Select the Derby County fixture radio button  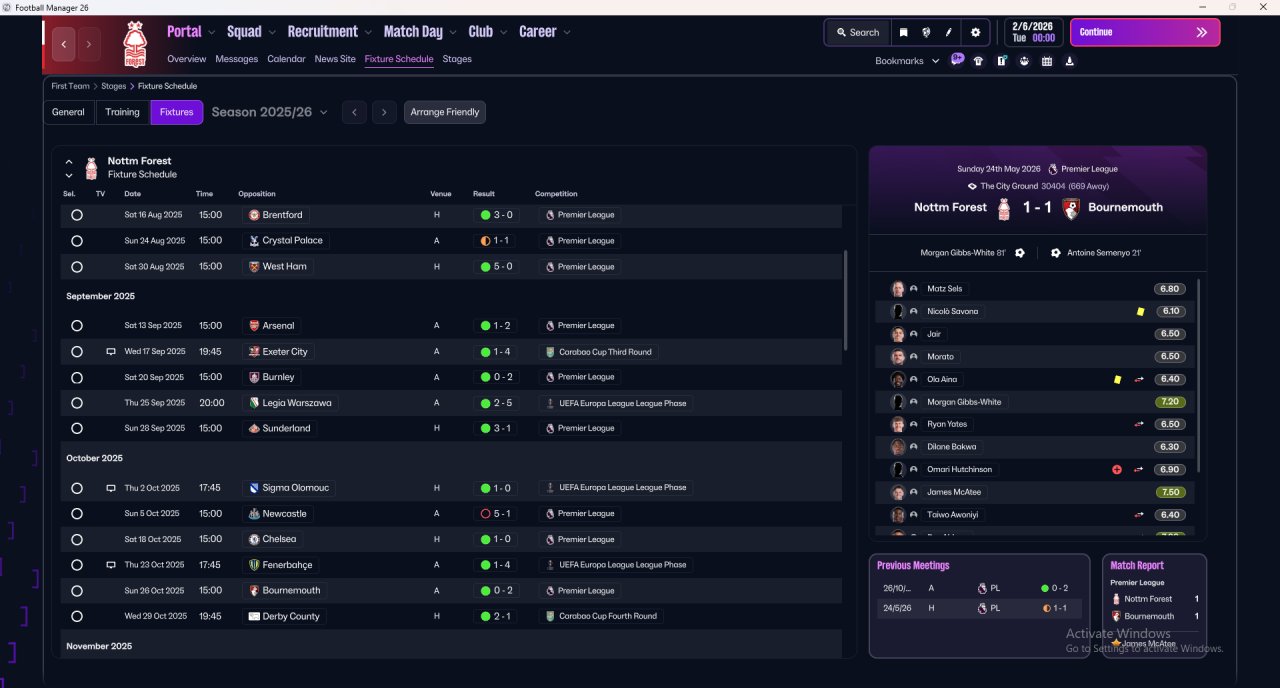pos(77,617)
